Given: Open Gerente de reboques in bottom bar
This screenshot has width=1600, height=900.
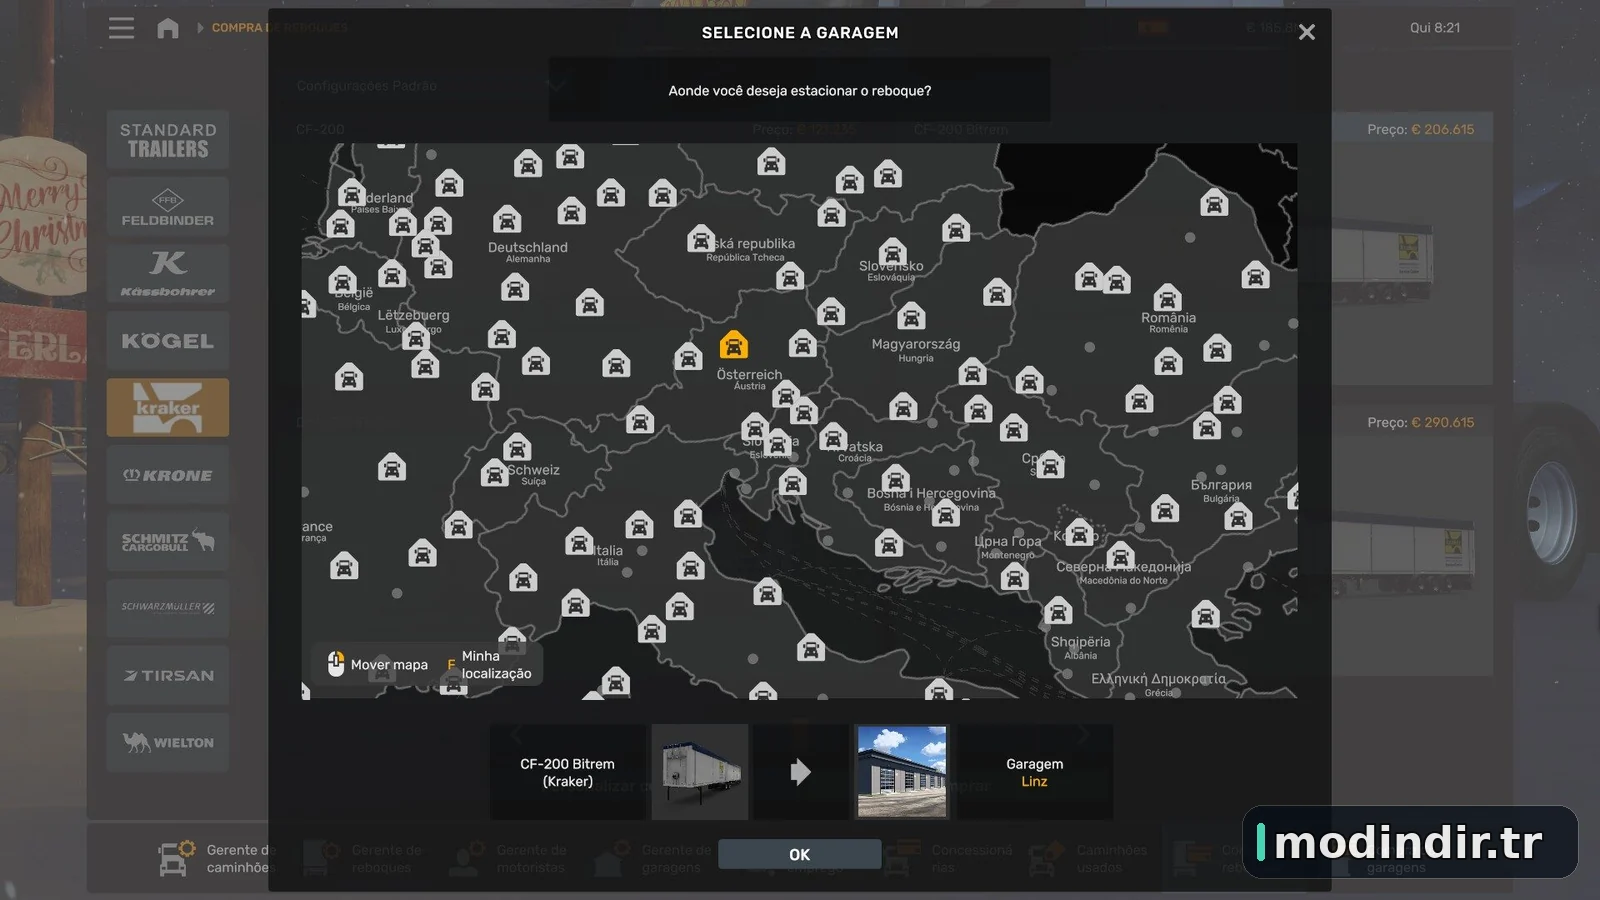Looking at the screenshot, I should click(362, 858).
